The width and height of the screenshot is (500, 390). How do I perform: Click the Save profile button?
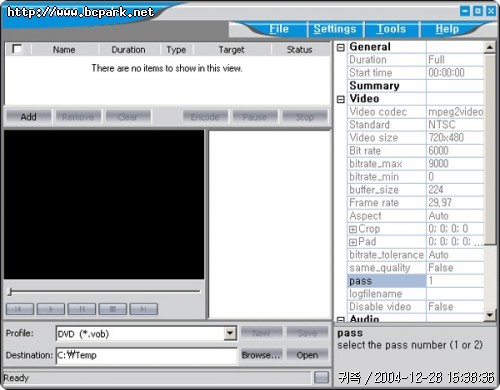tap(307, 333)
